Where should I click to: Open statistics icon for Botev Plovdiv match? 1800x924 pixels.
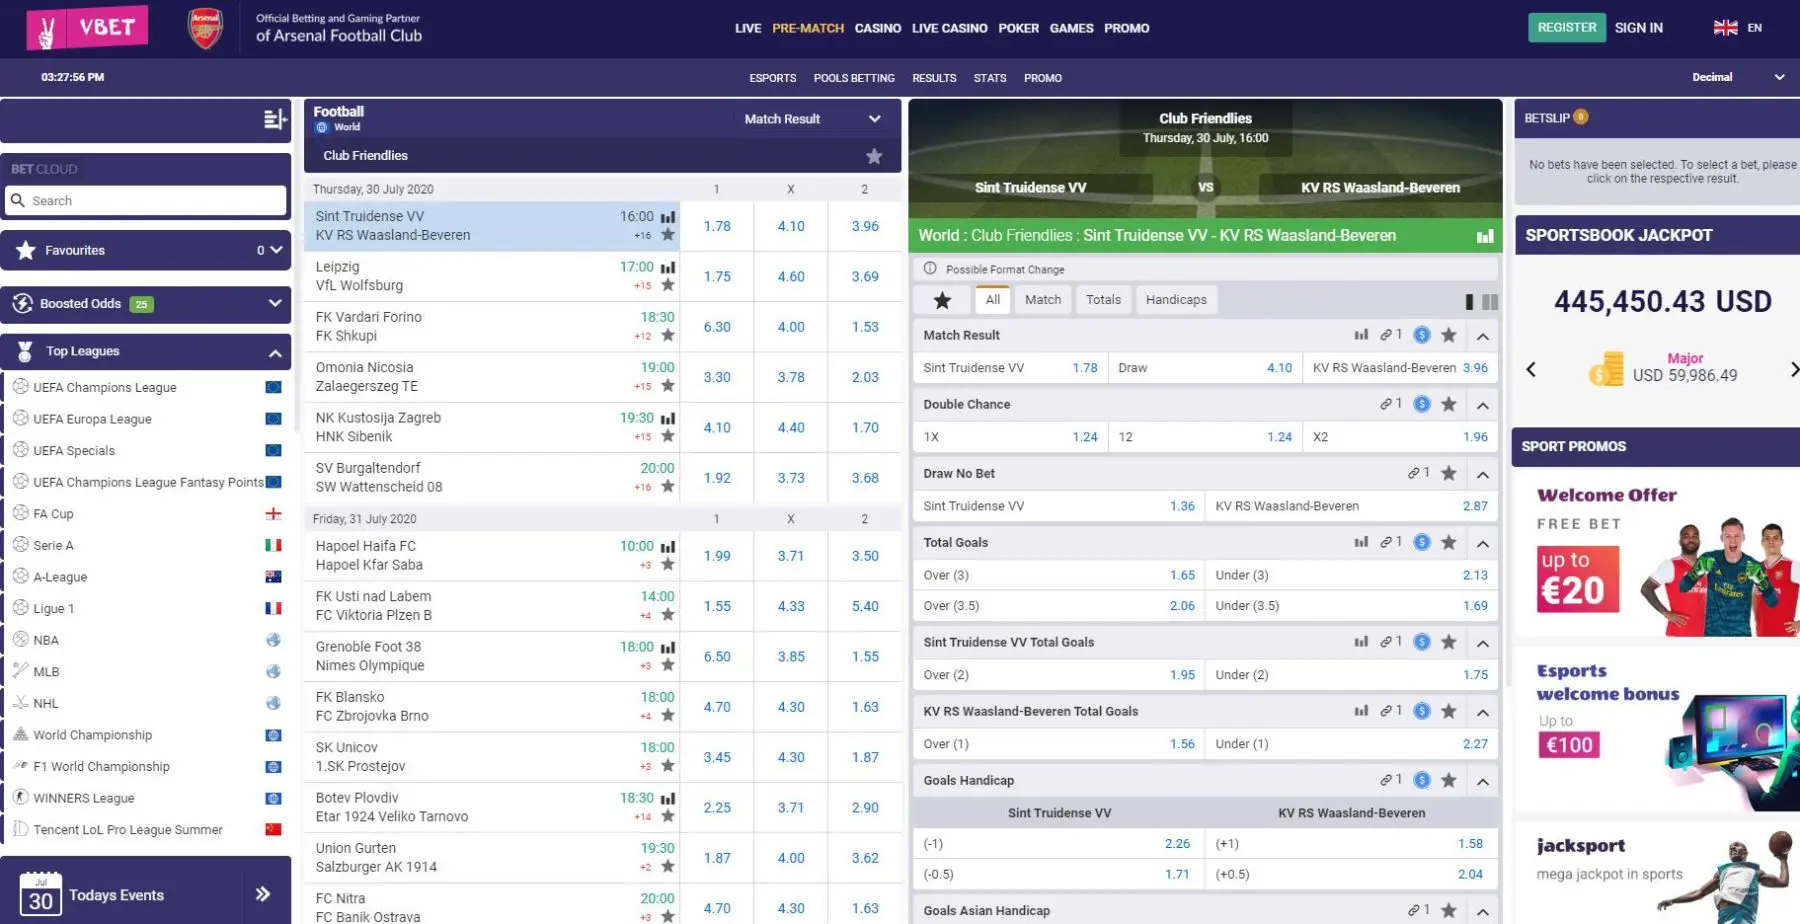[668, 798]
